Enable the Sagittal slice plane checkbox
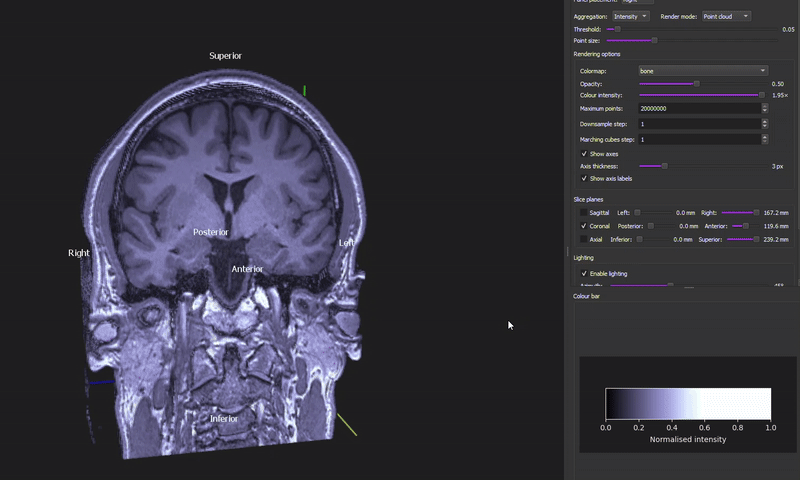 584,212
